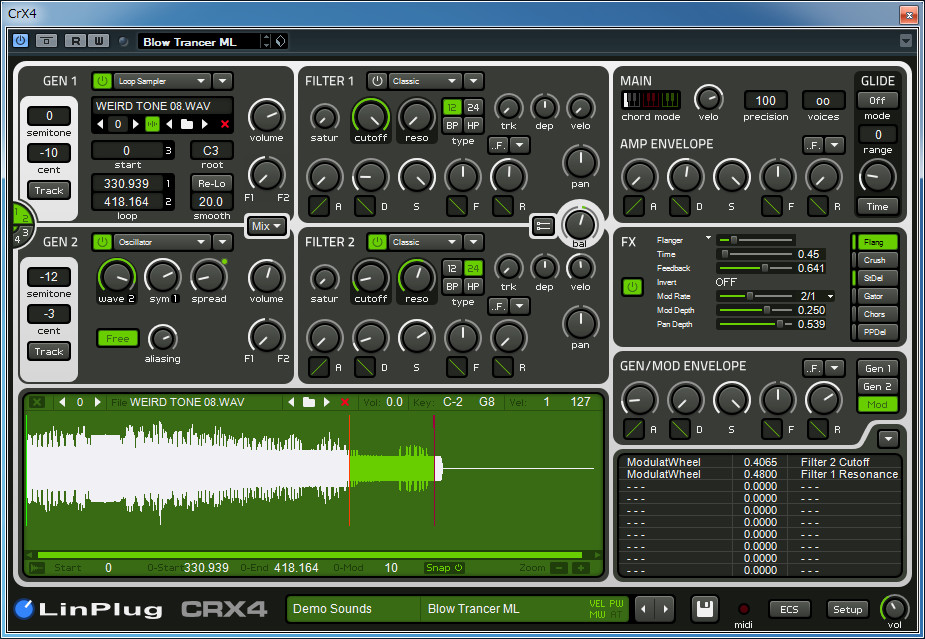Open the folder icon in the waveform editor header

tap(309, 402)
